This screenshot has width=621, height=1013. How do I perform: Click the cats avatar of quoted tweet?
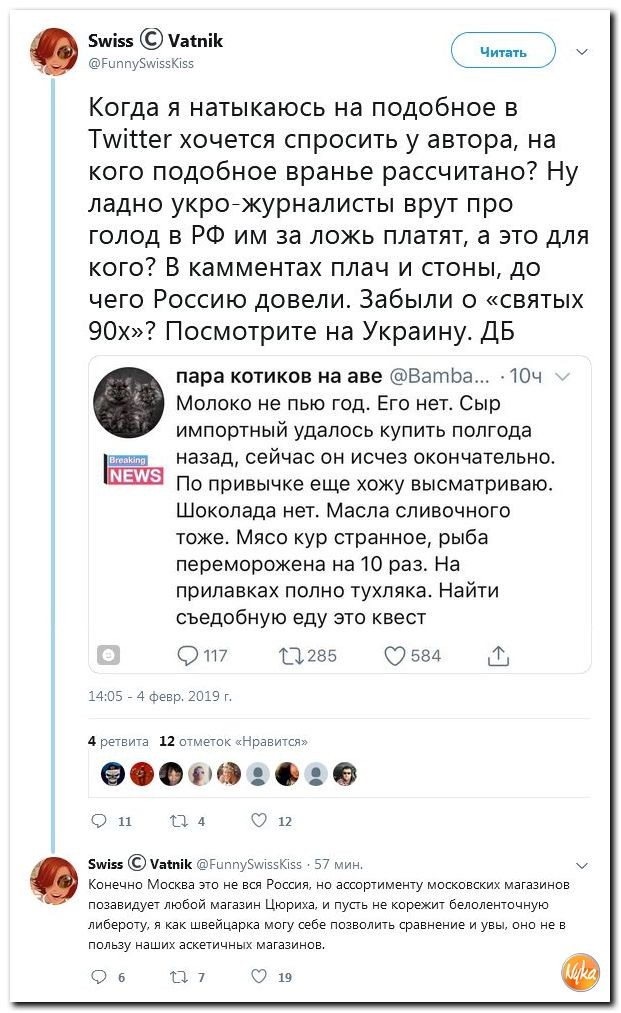tap(129, 402)
